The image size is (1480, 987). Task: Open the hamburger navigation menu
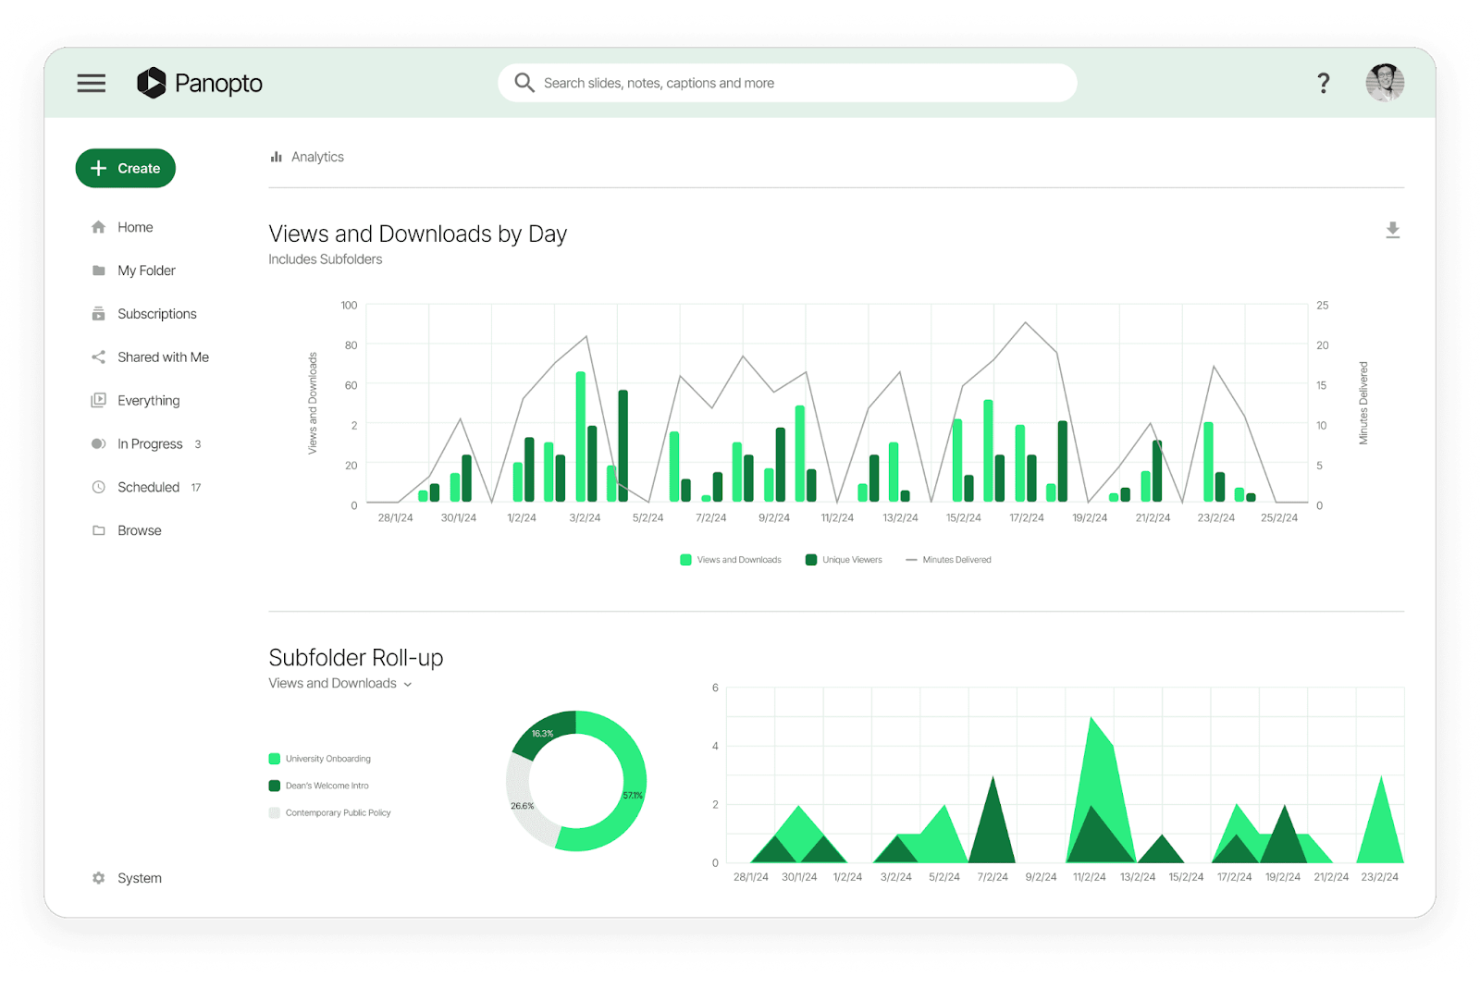click(x=91, y=83)
